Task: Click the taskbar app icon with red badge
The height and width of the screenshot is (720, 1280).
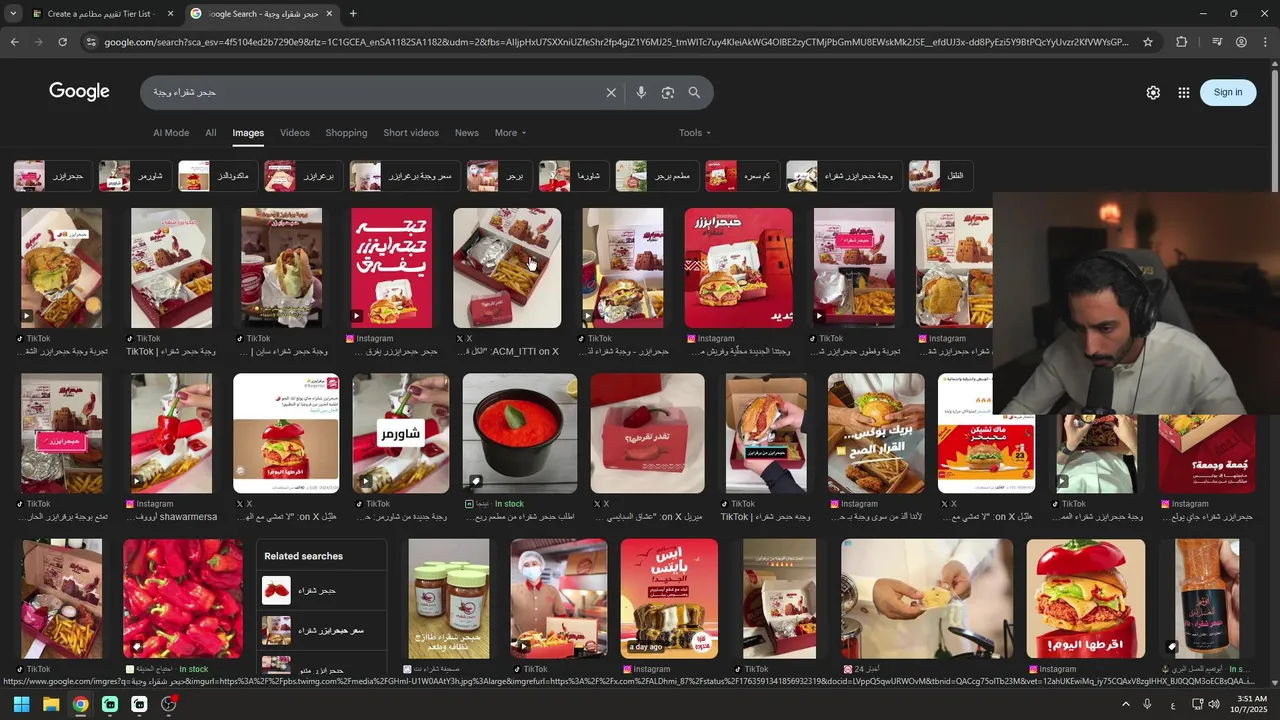Action: tap(169, 704)
